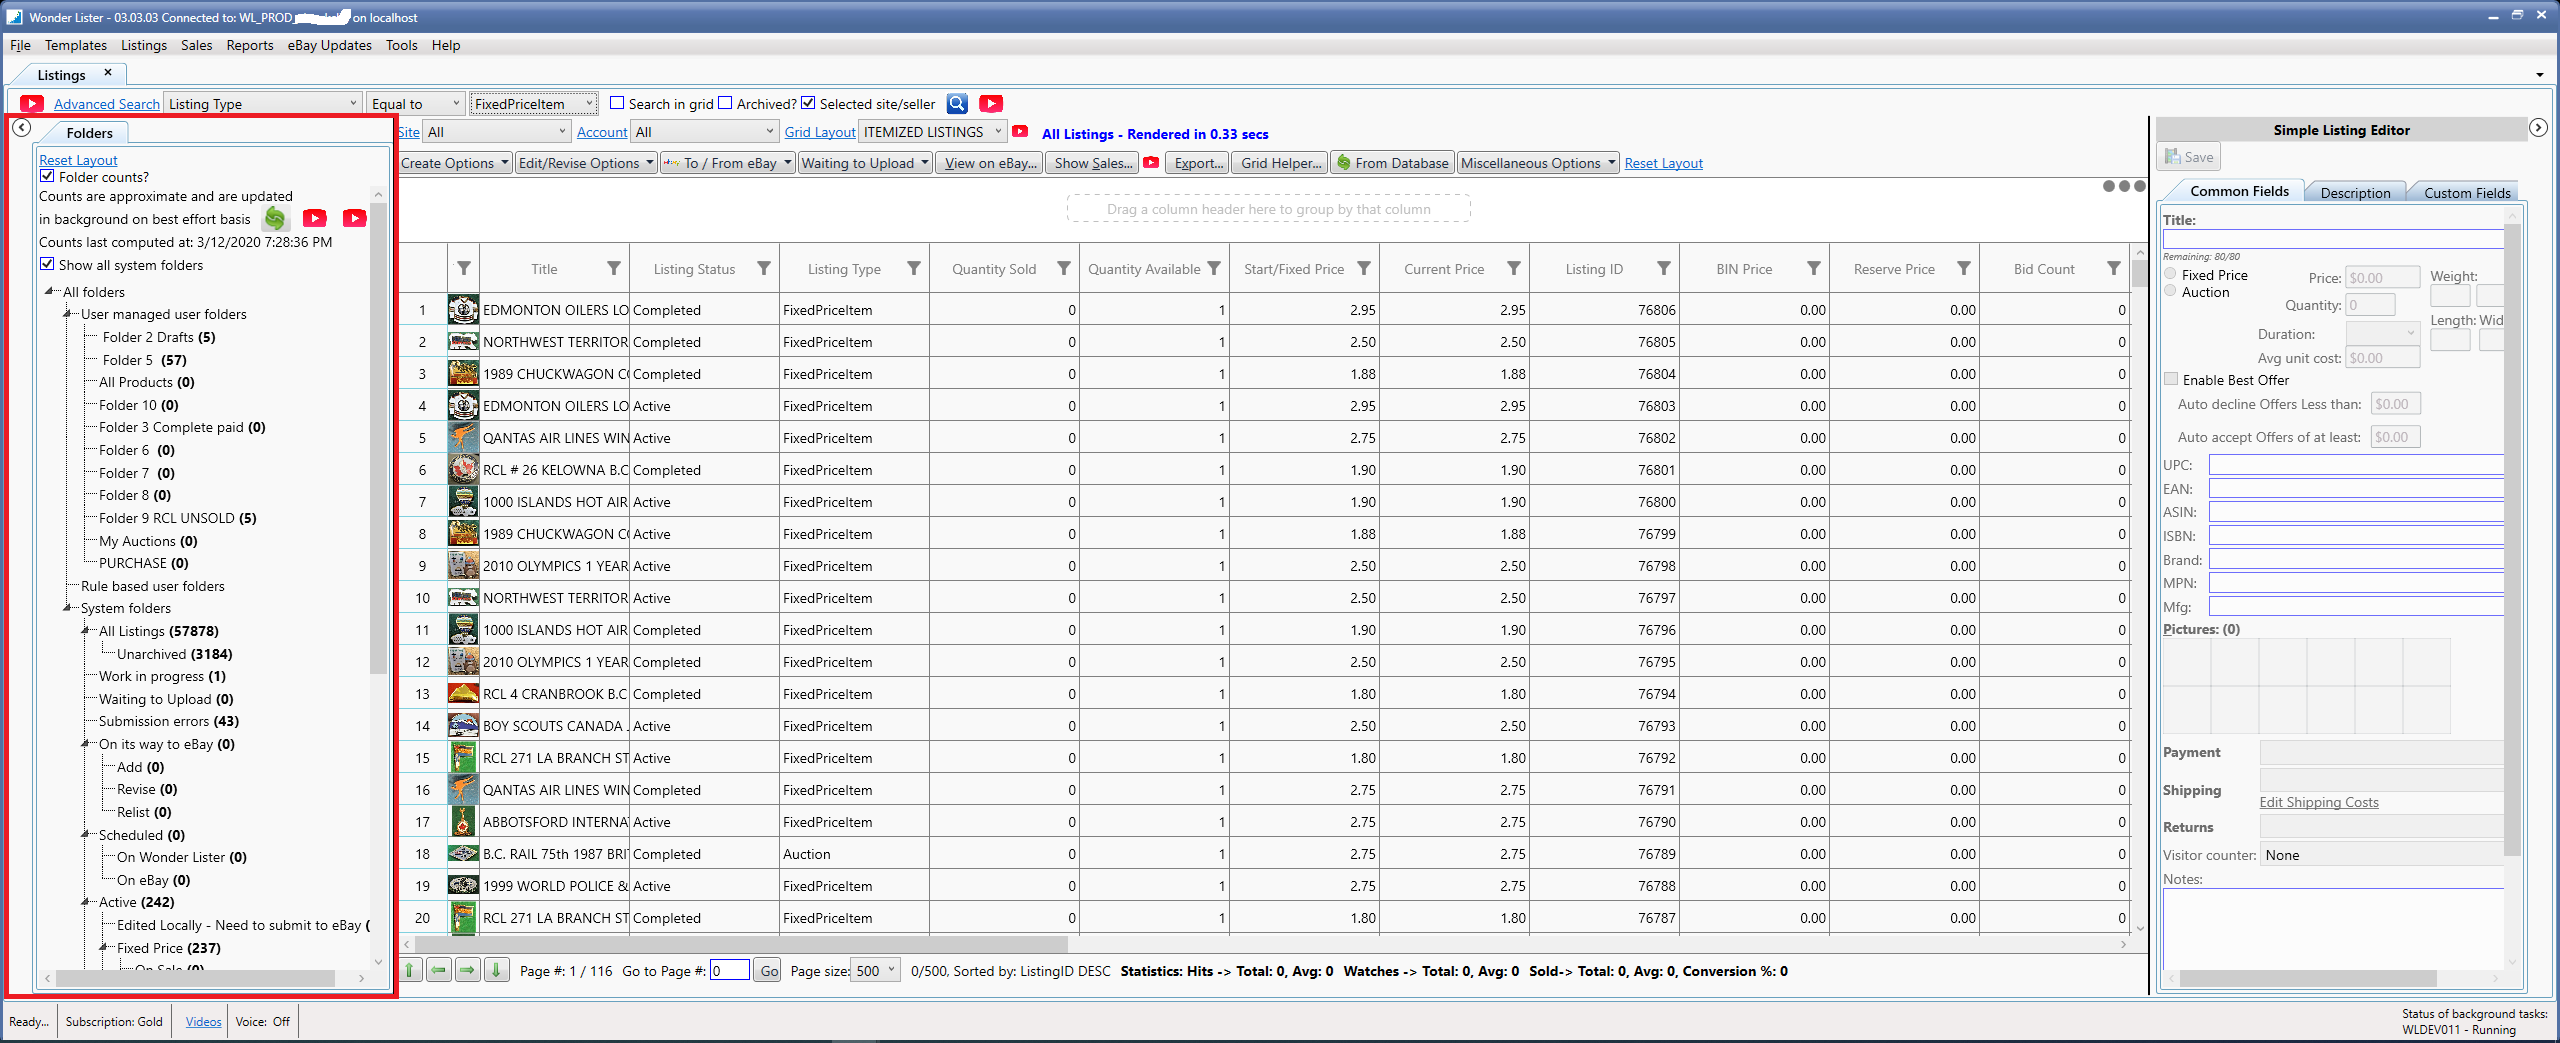Click the three dots options icon above grid
The width and height of the screenshot is (2560, 1043).
2124,186
